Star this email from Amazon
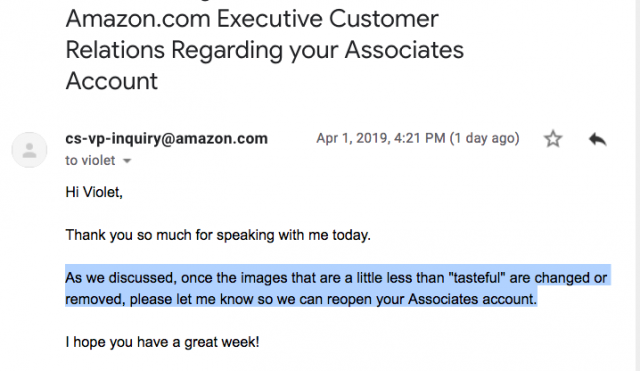This screenshot has width=640, height=371. click(553, 139)
